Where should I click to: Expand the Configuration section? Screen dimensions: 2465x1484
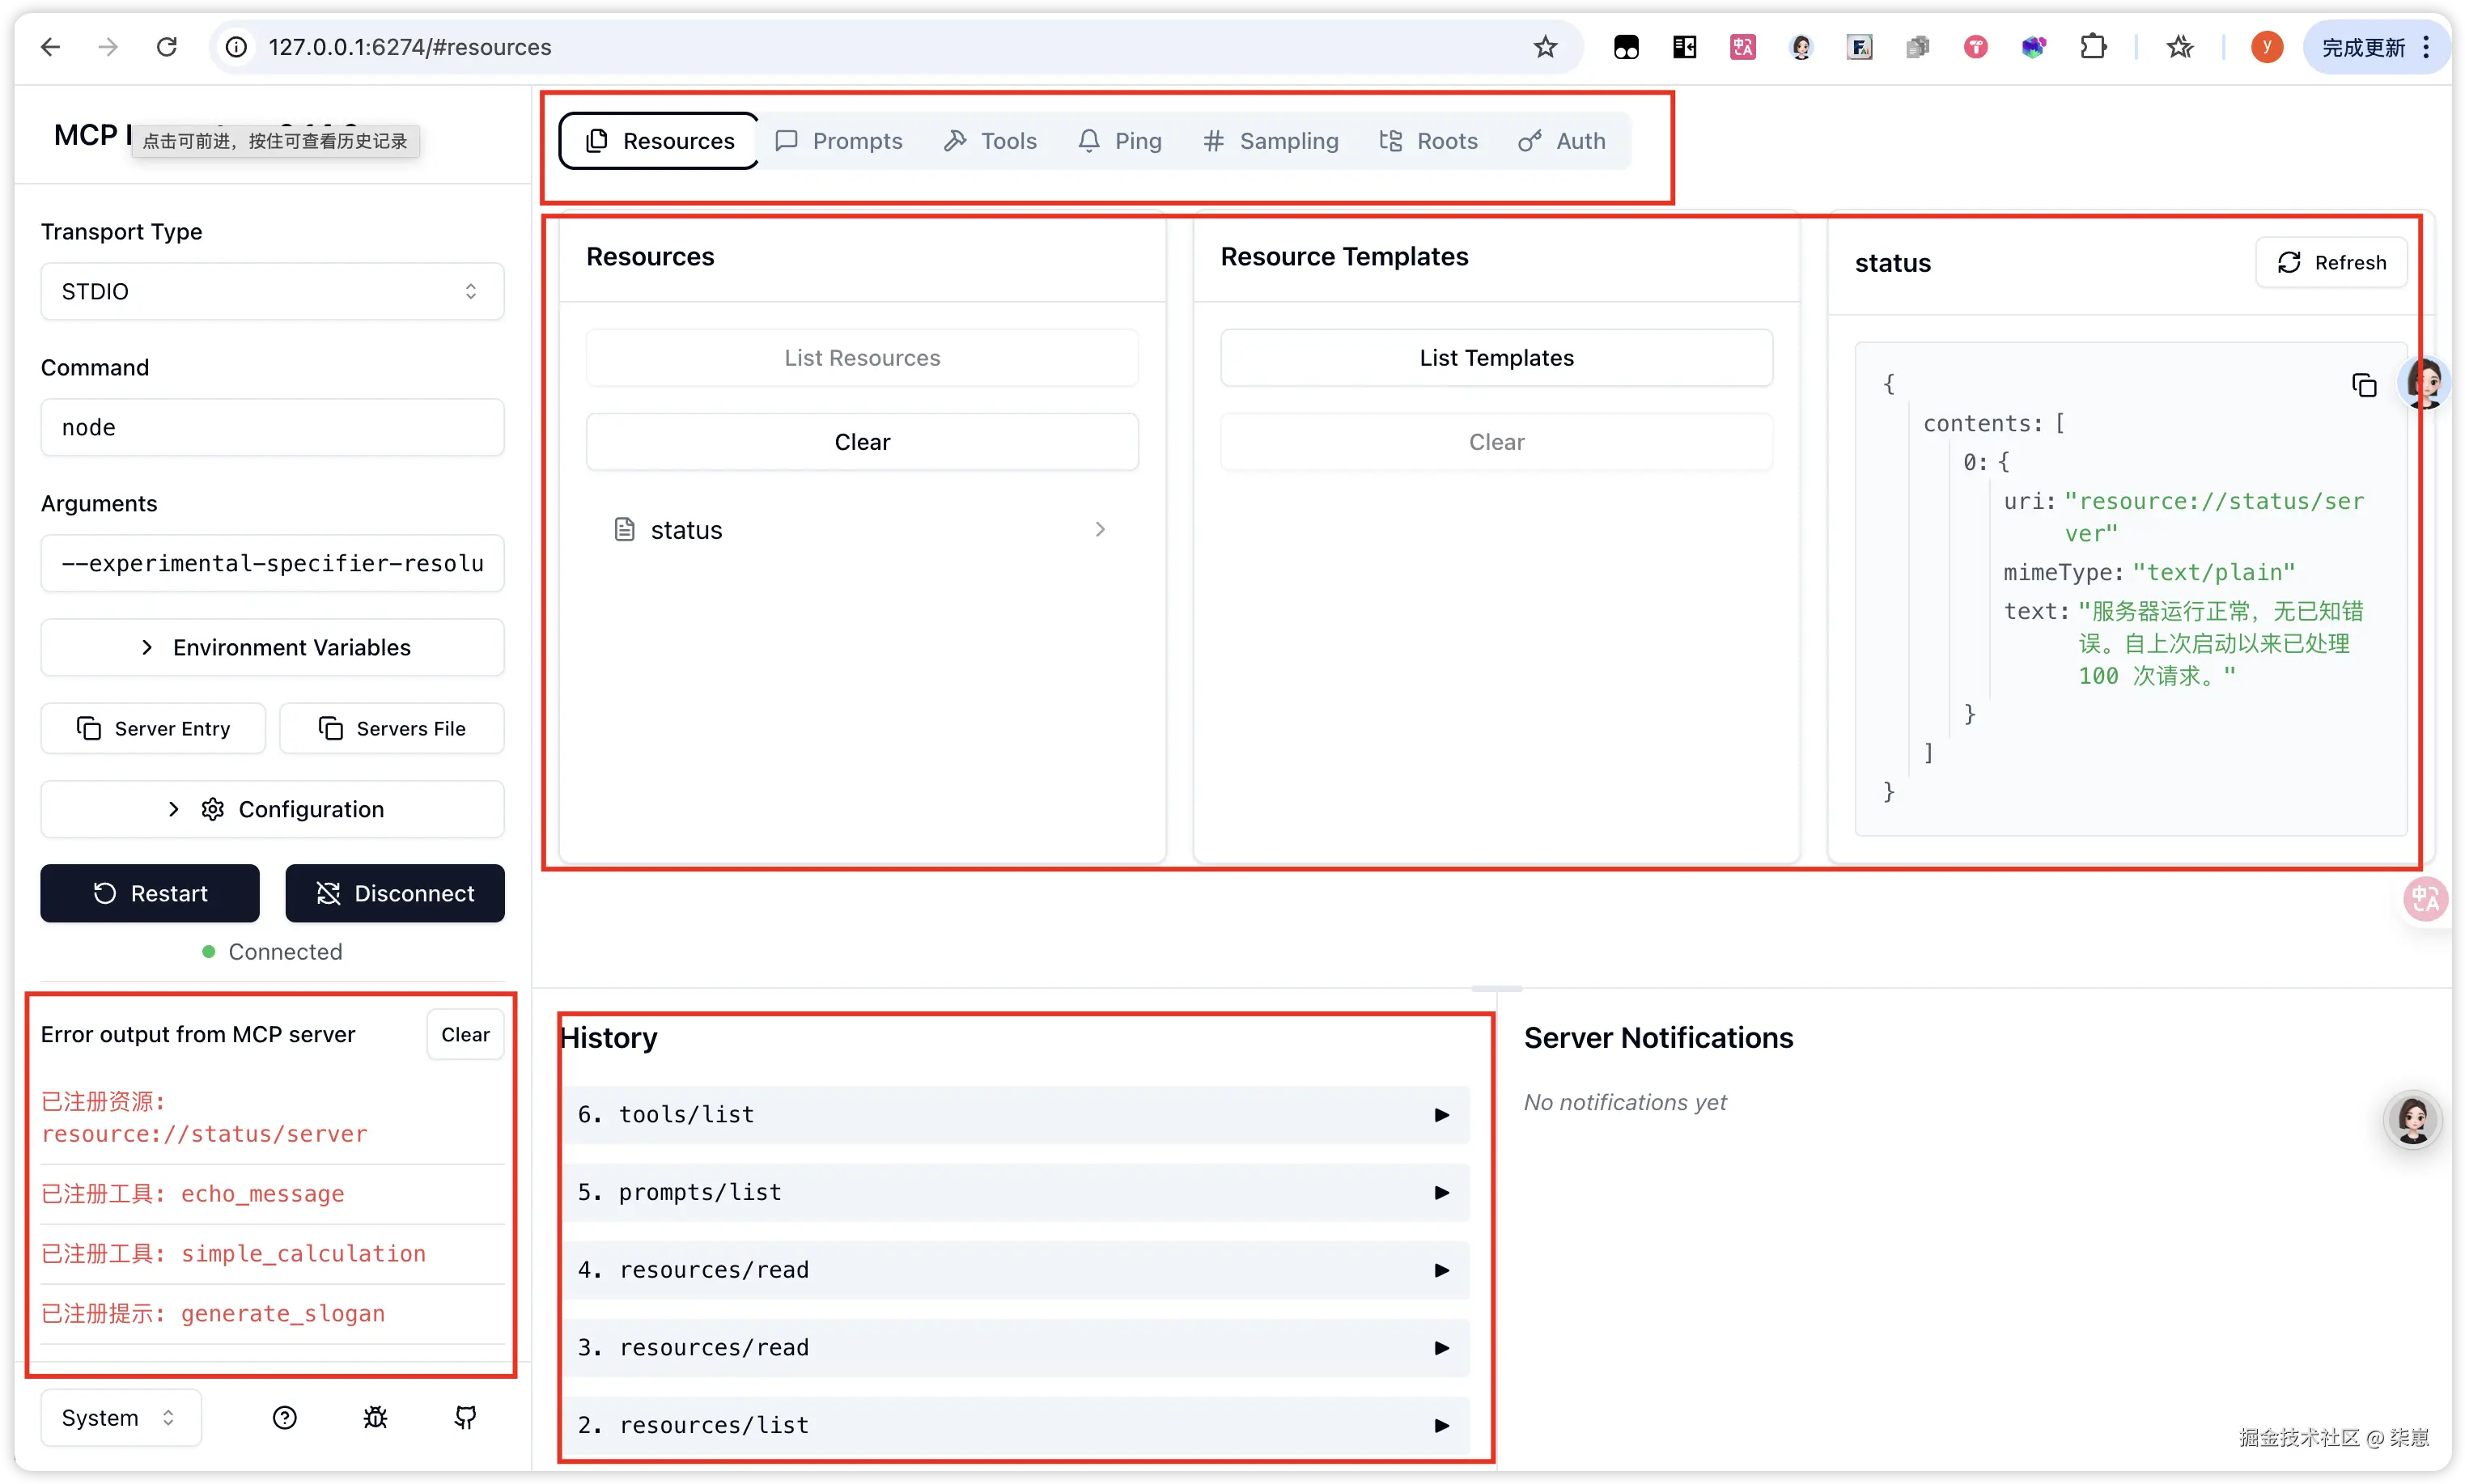coord(272,809)
